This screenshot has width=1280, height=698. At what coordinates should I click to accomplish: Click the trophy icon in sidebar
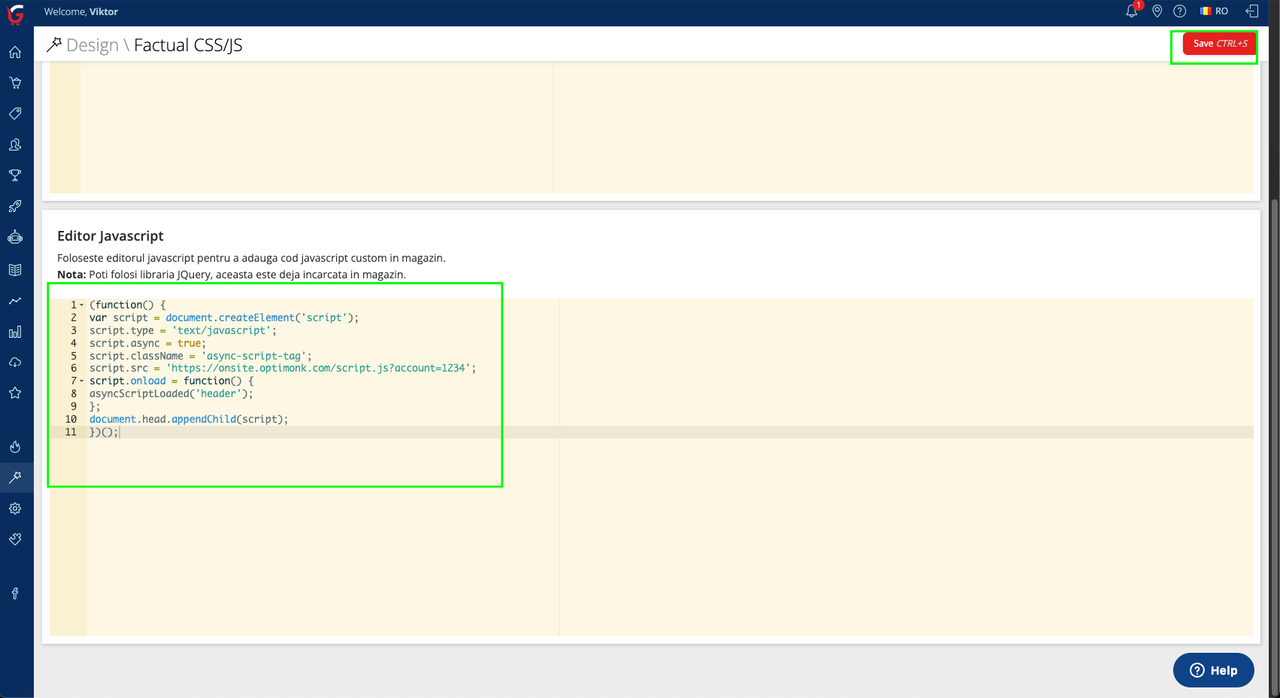coord(15,176)
